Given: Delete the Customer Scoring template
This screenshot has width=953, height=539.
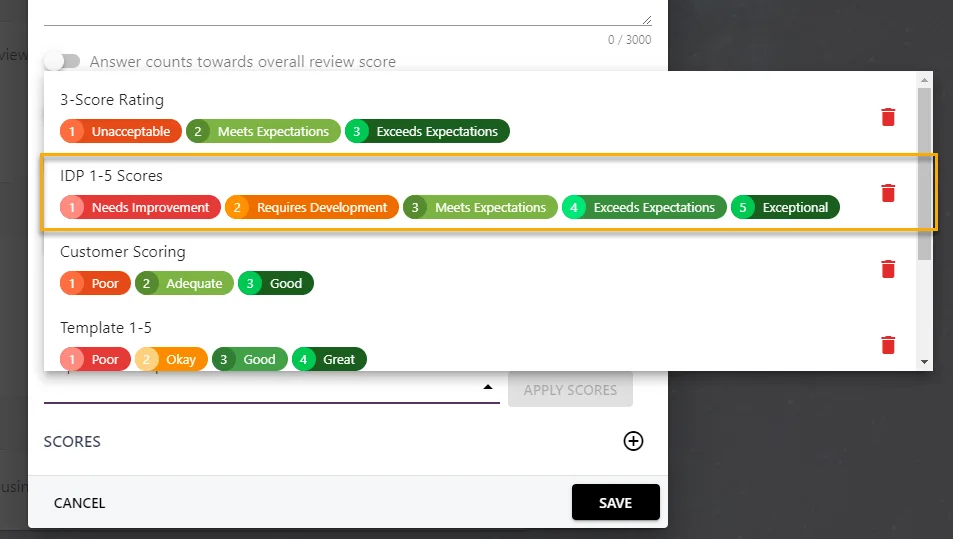Looking at the screenshot, I should point(888,269).
